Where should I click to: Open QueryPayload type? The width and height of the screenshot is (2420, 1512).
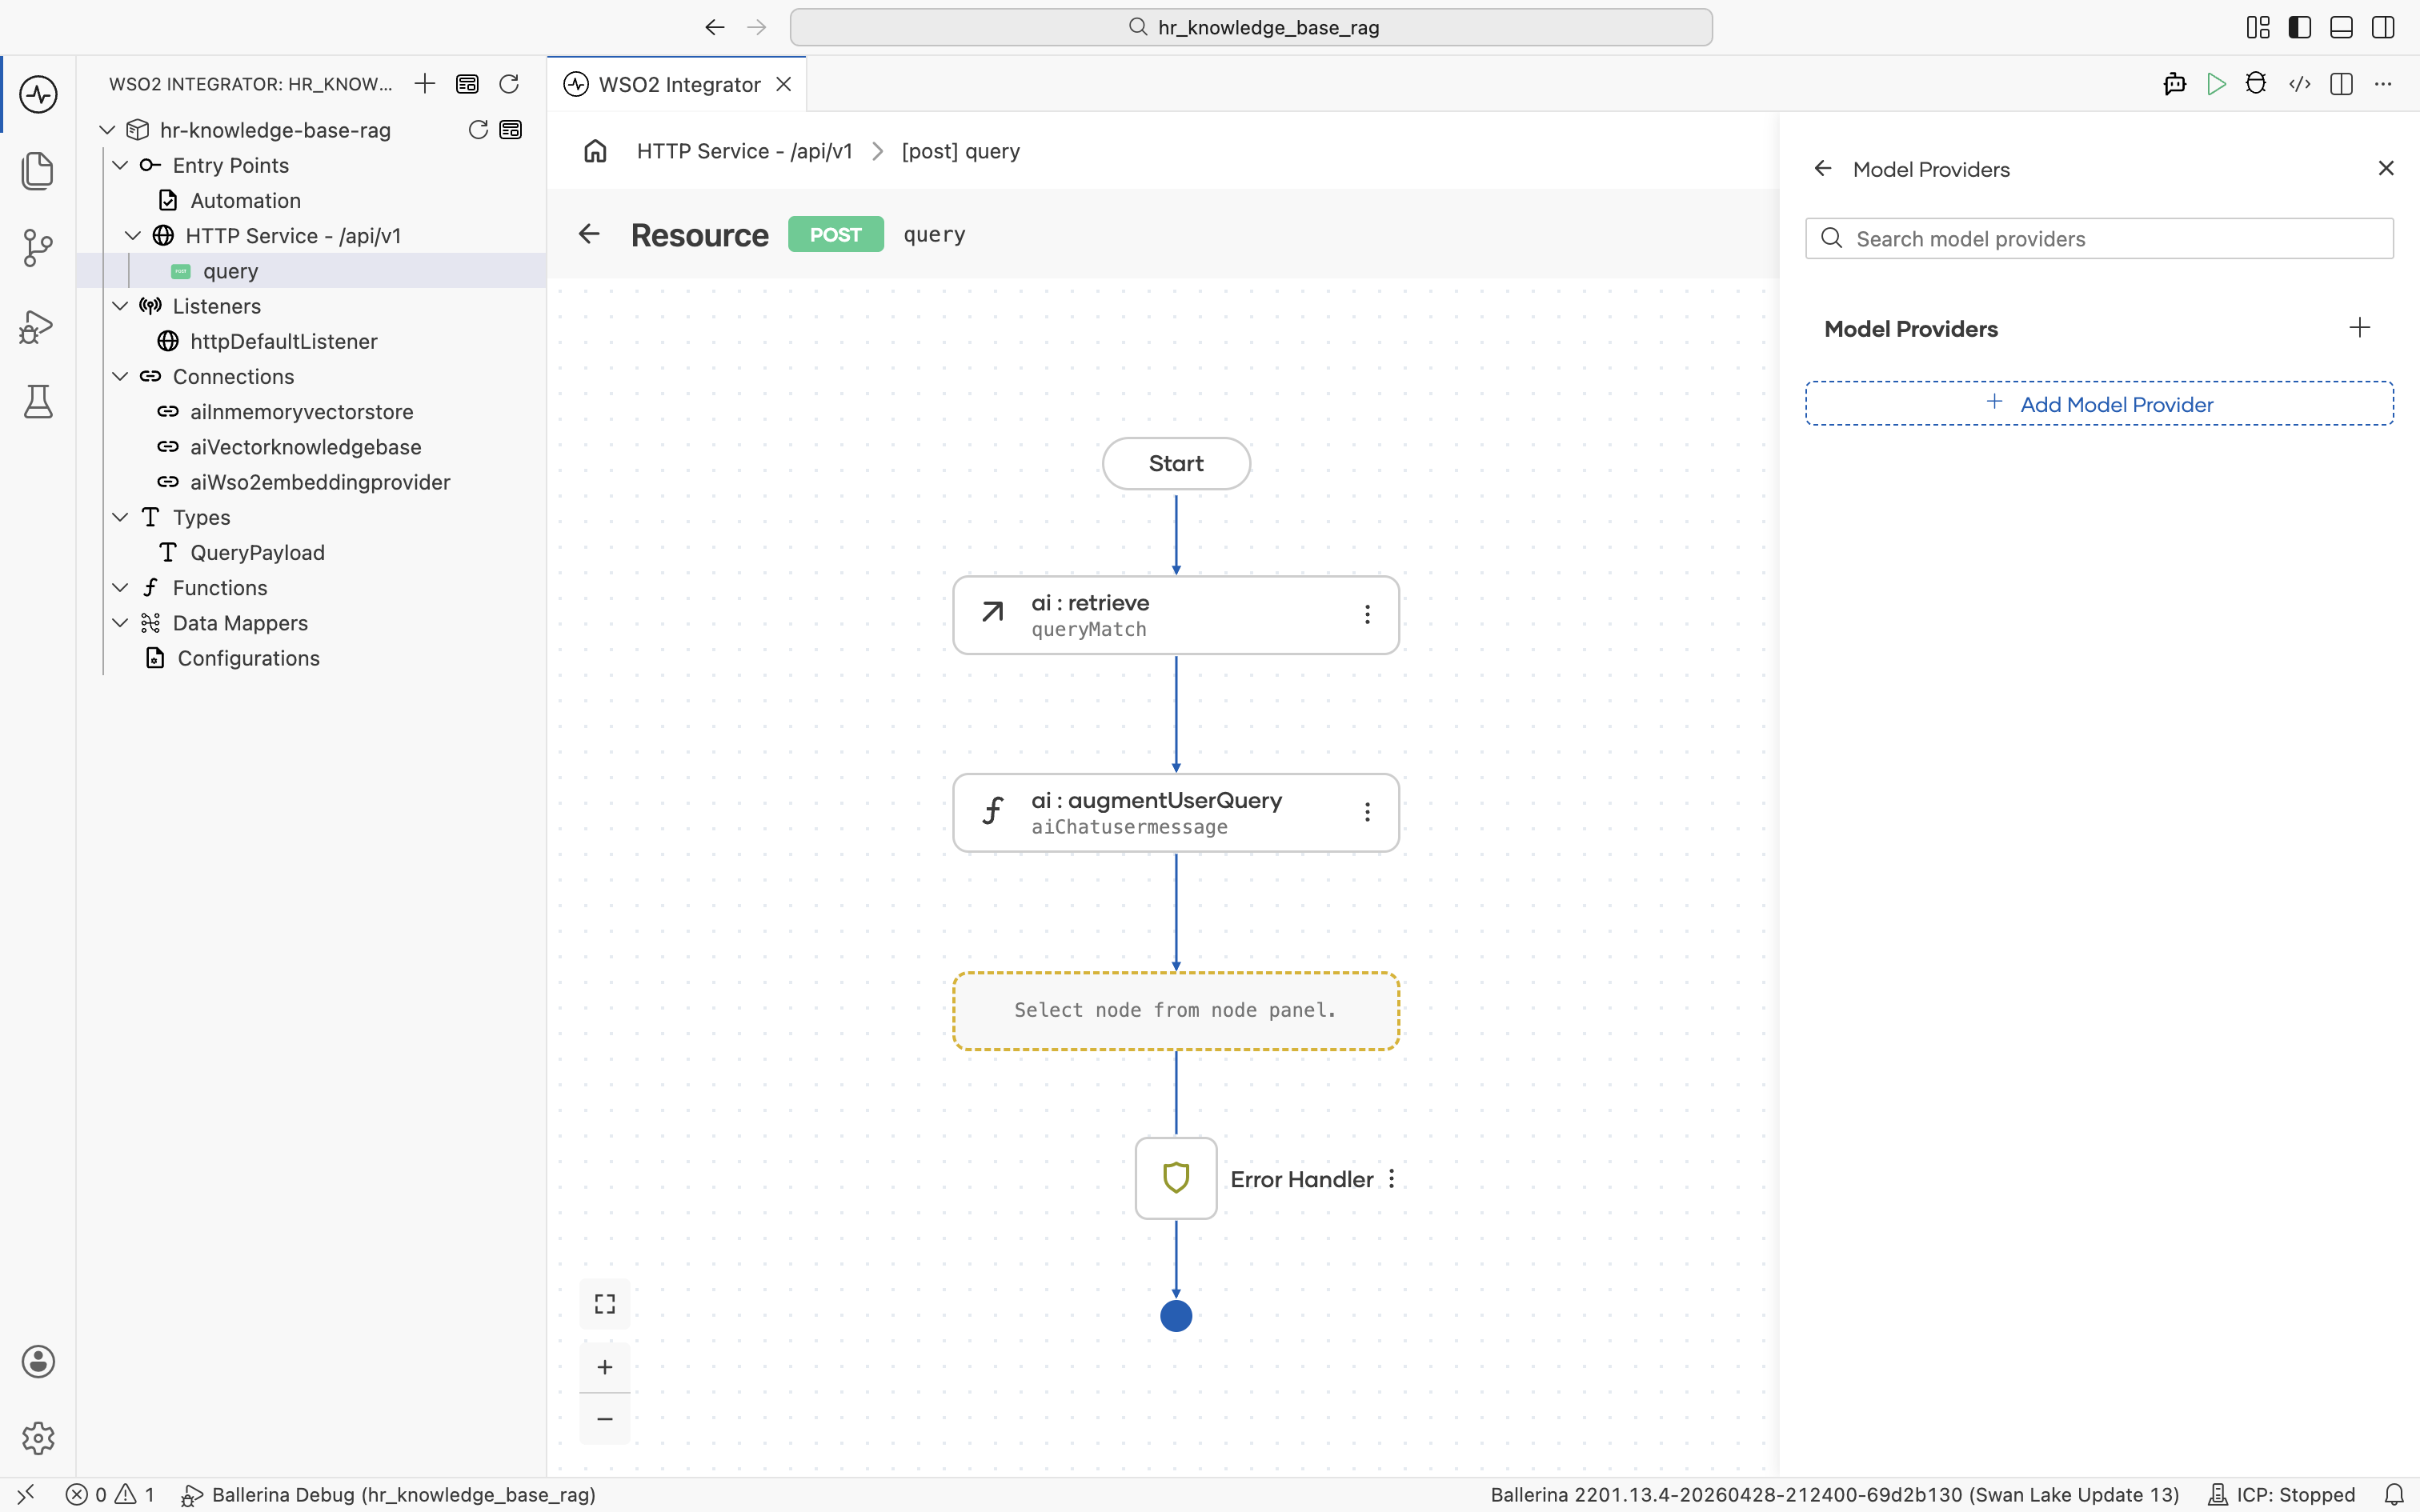(257, 553)
